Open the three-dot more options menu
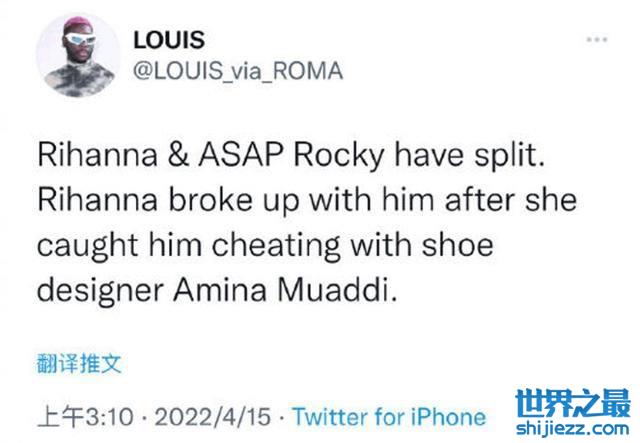Viewport: 640px width, 443px height. pos(598,38)
